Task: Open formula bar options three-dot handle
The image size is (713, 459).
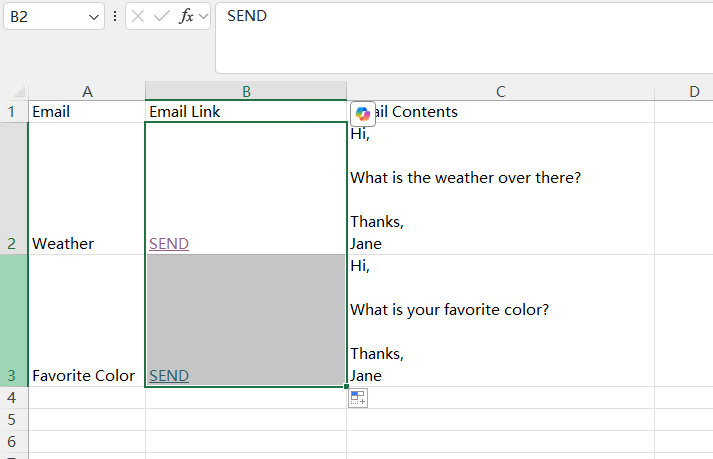Action: point(115,16)
